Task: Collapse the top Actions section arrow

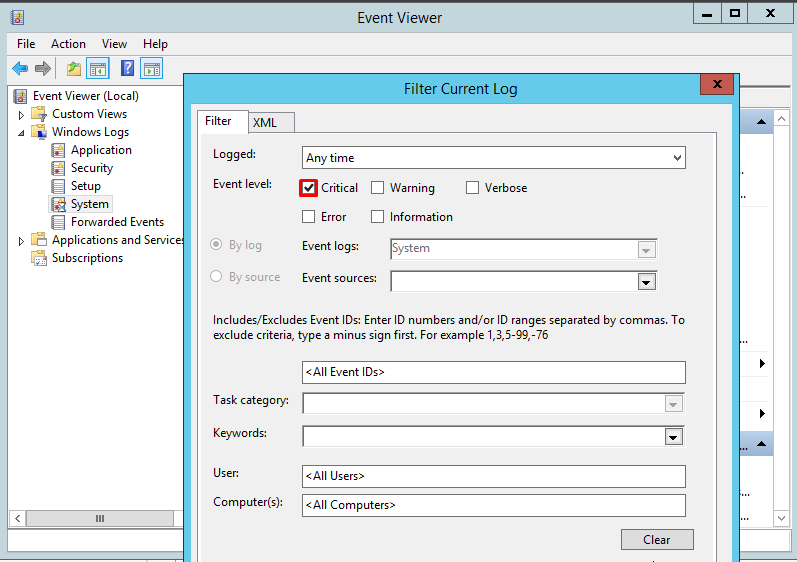Action: pos(761,121)
